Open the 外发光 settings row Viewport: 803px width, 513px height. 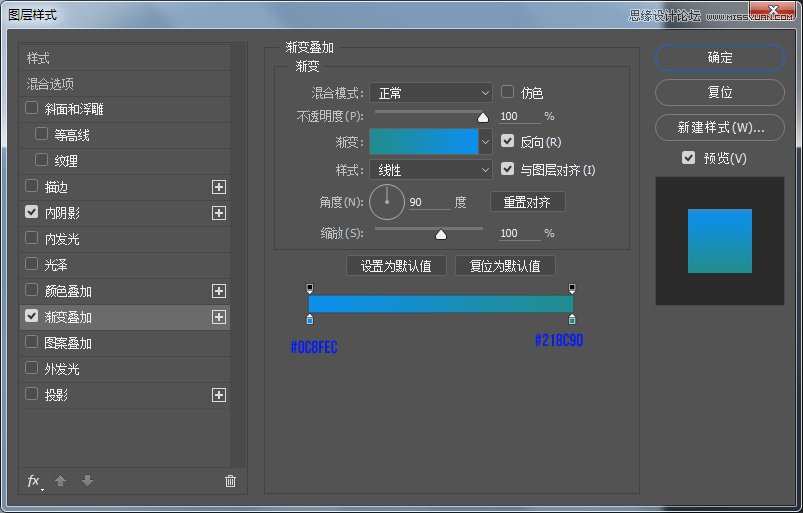point(124,369)
